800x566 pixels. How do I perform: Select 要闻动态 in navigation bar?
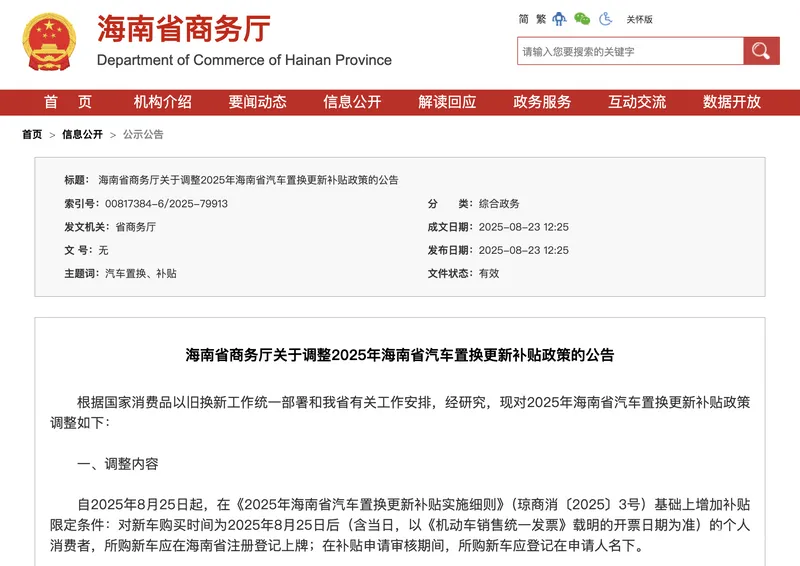point(257,102)
